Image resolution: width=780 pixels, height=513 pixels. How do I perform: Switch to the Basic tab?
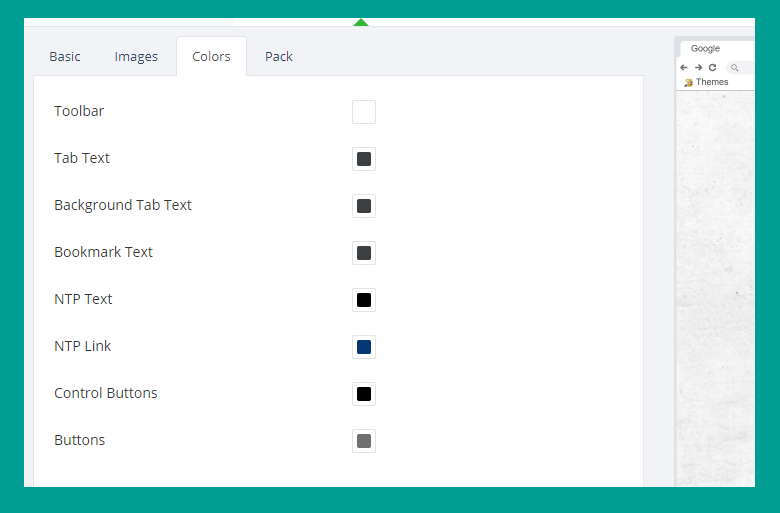click(x=65, y=57)
